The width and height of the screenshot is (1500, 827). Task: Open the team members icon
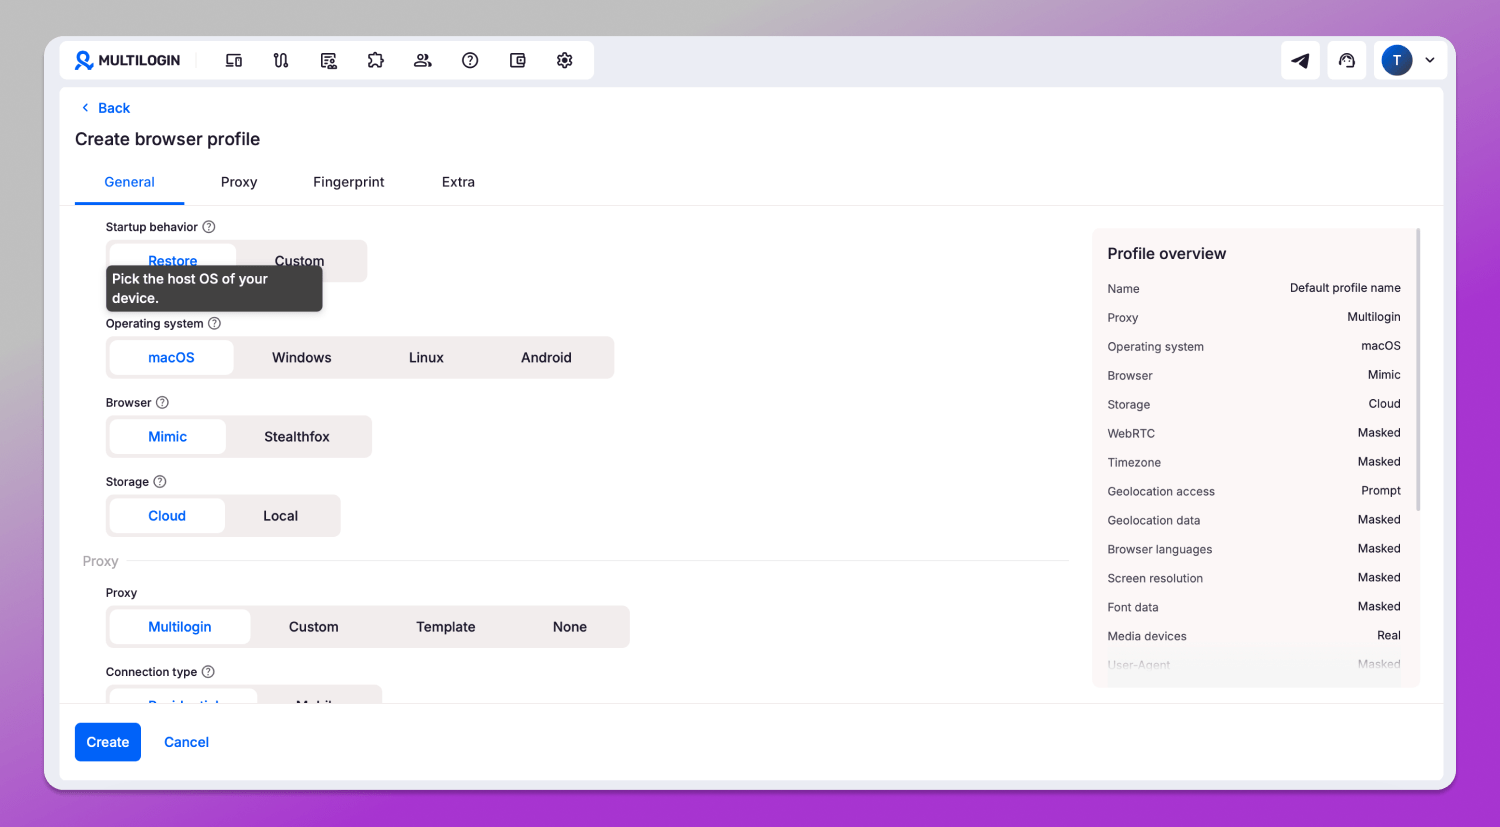423,60
